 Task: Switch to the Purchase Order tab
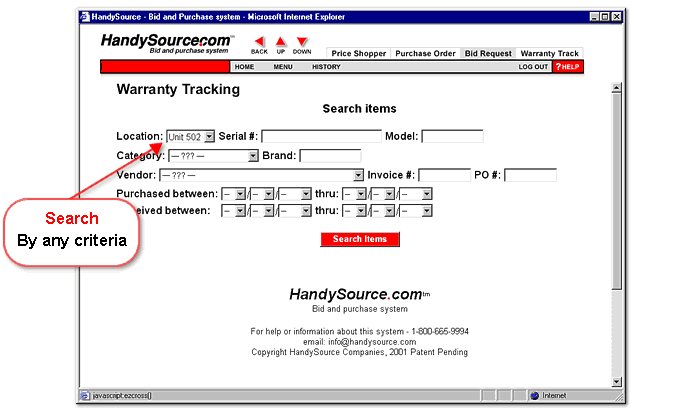[x=425, y=54]
